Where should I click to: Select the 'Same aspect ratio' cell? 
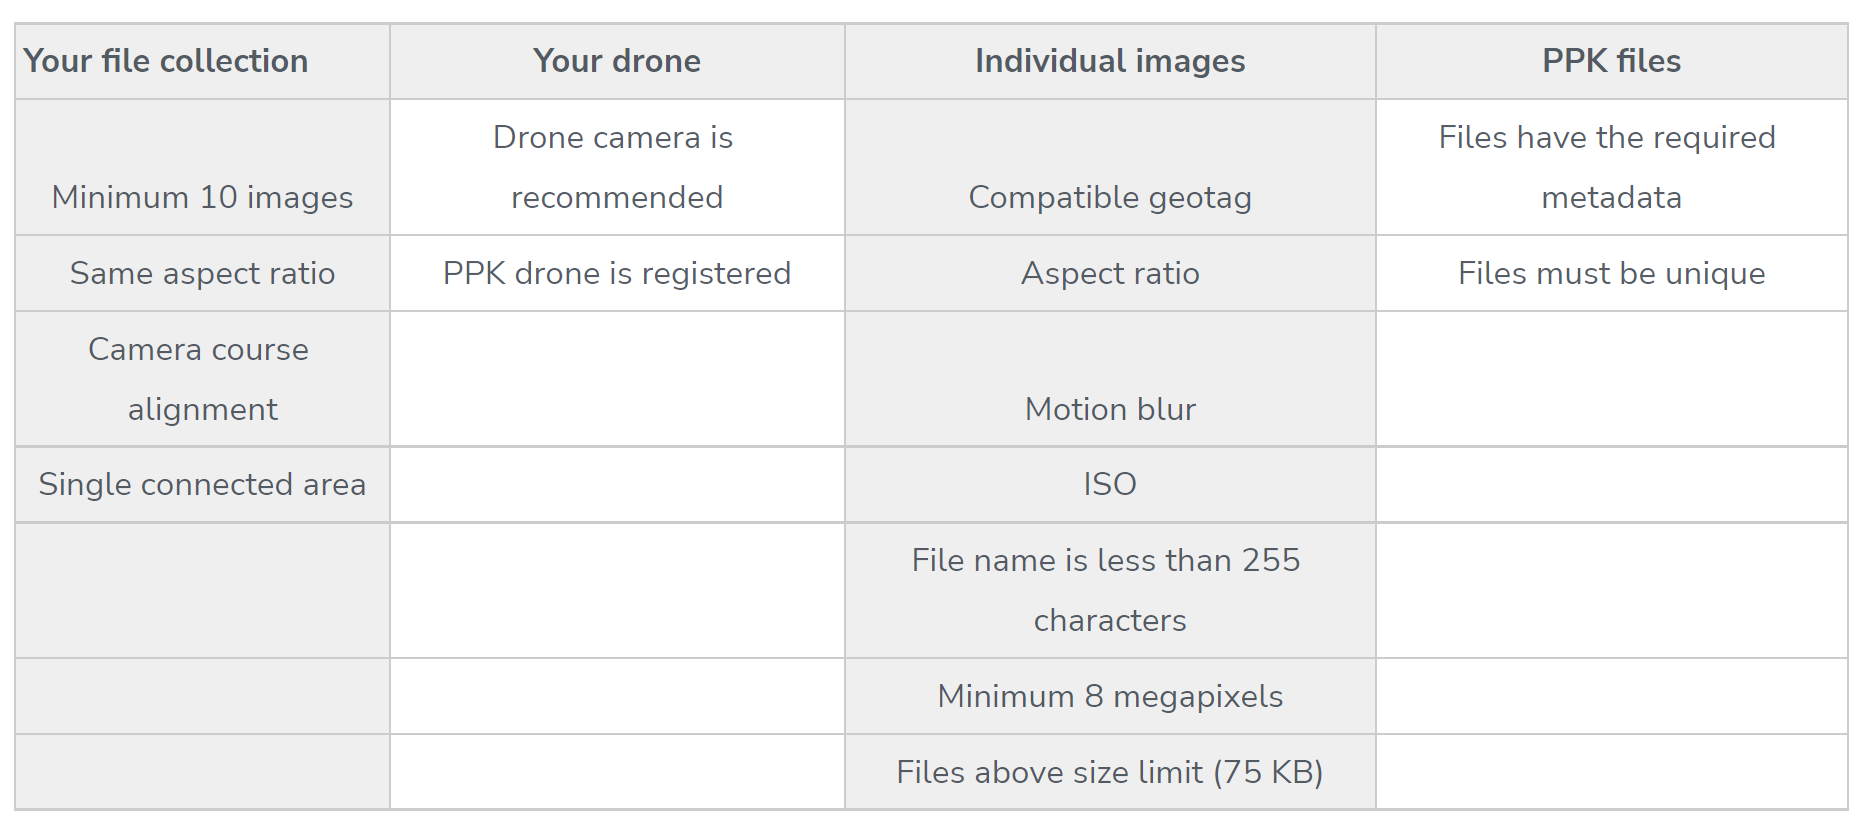[202, 273]
